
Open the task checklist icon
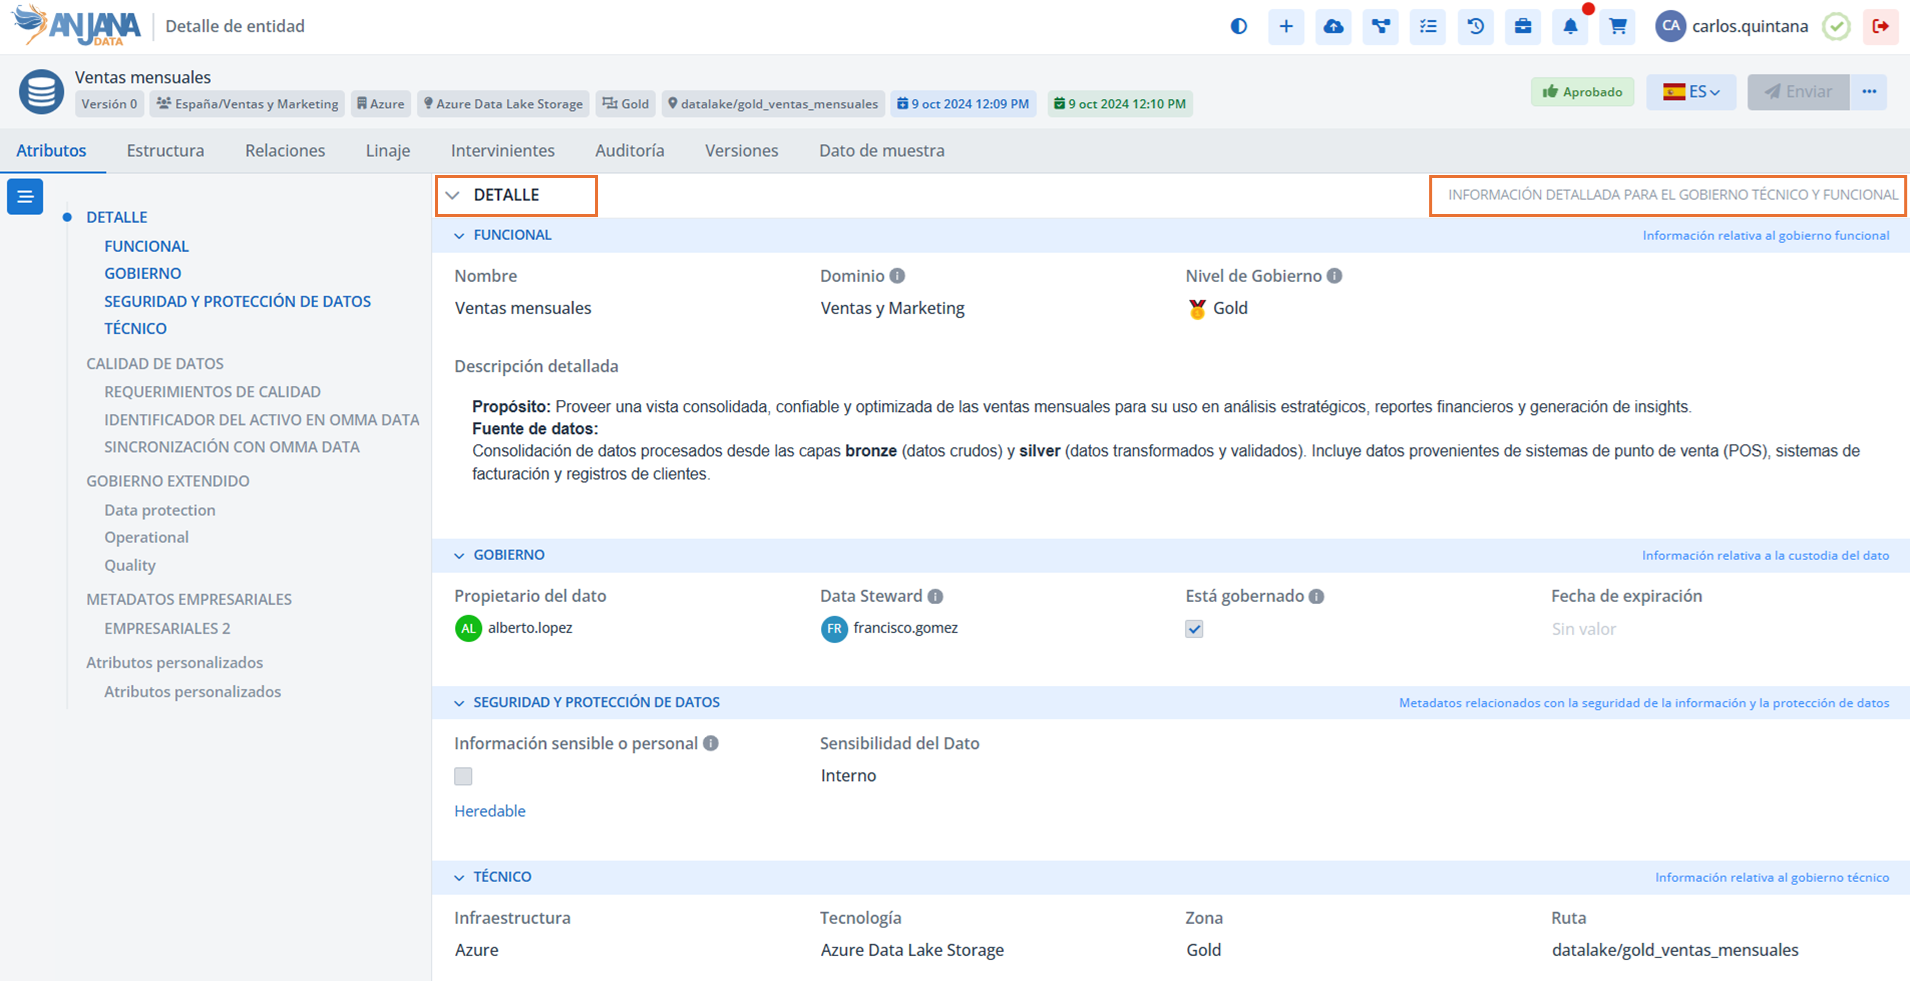[1428, 27]
